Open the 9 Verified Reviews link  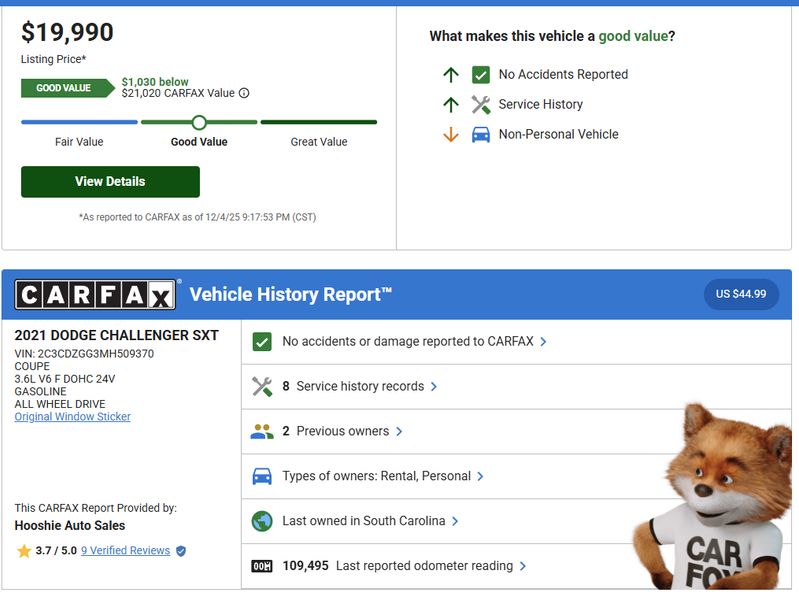pos(125,551)
